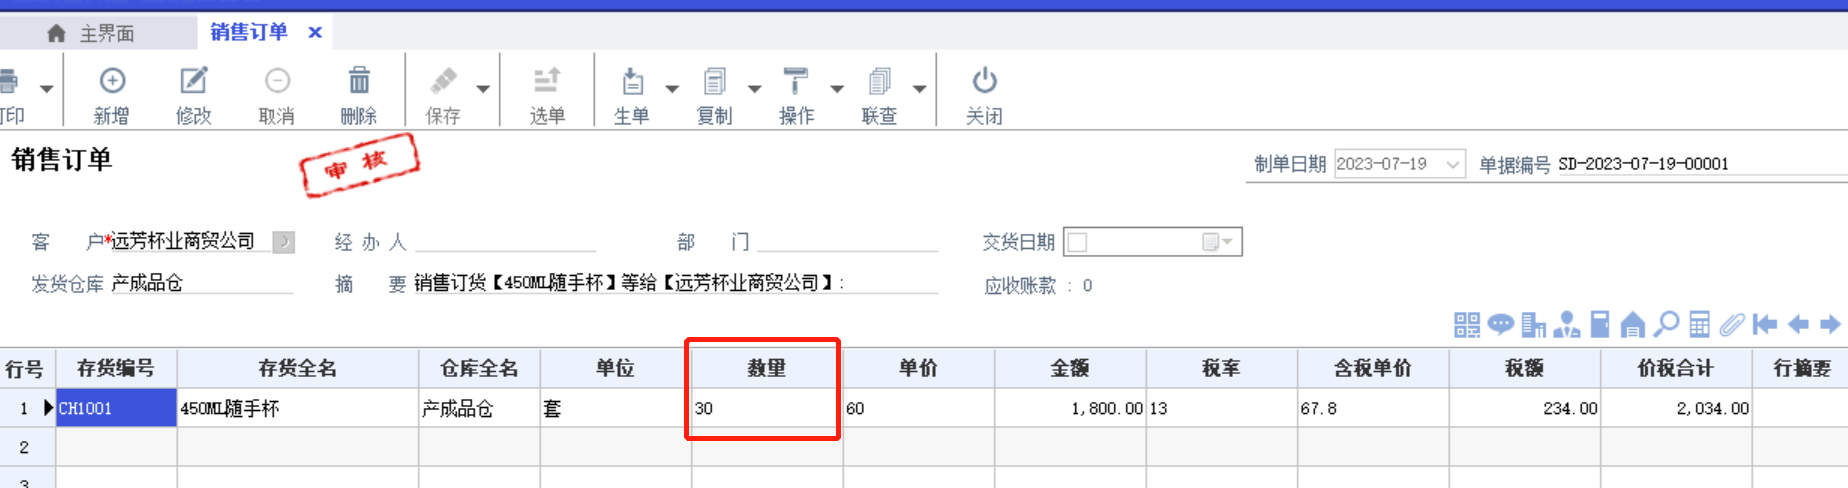Click the 保存 (save) toolbar icon
This screenshot has width=1848, height=488.
point(443,80)
